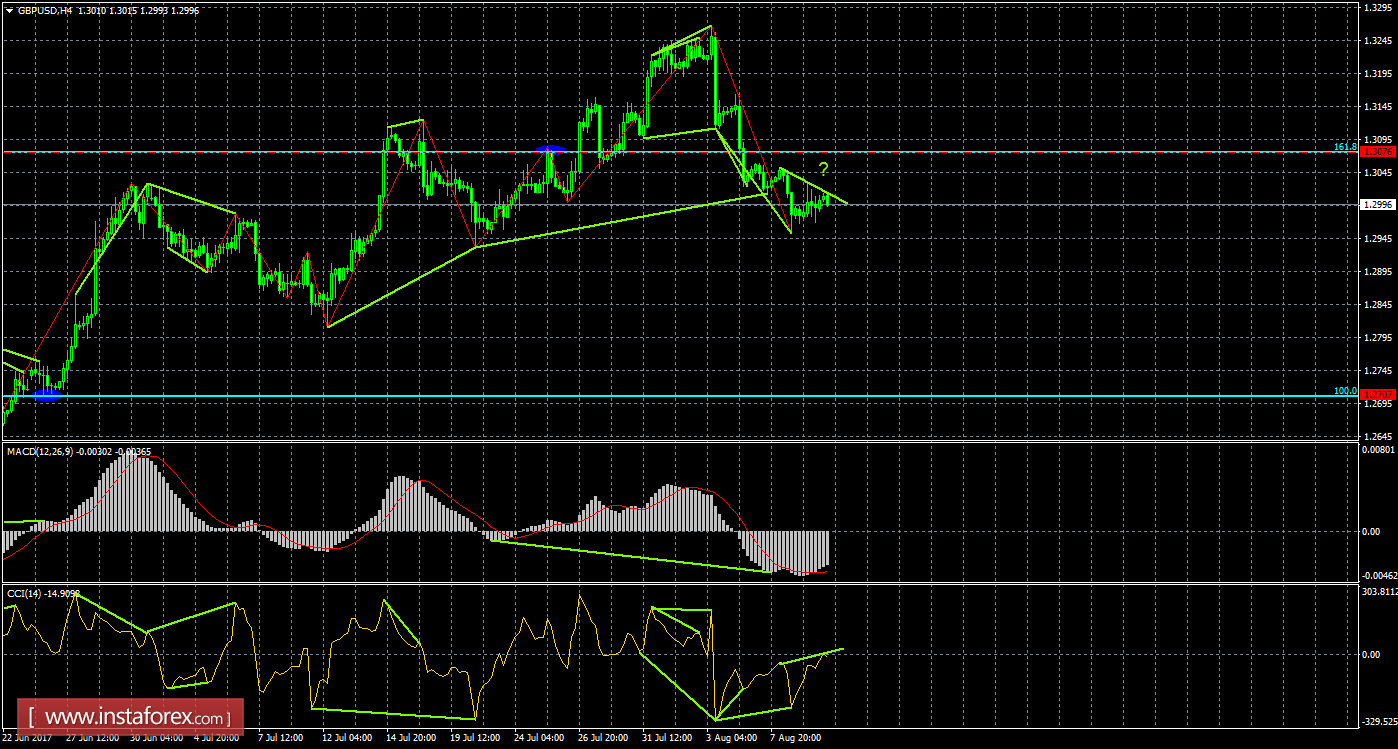Open the chart symbol dropdown arrow
This screenshot has width=1398, height=749.
(x=10, y=10)
